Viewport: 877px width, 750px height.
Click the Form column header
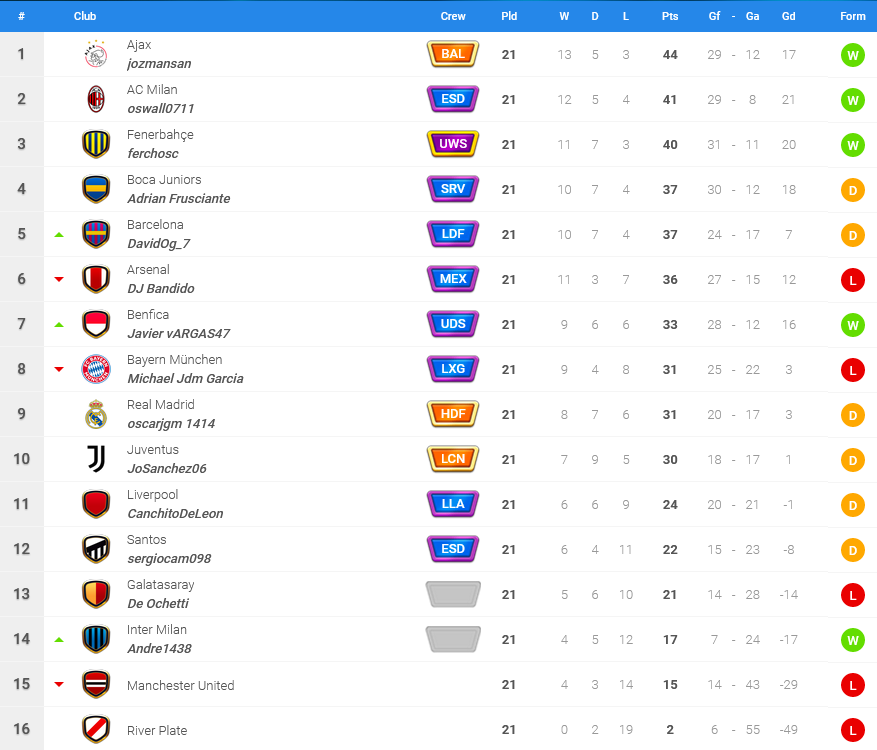point(852,16)
